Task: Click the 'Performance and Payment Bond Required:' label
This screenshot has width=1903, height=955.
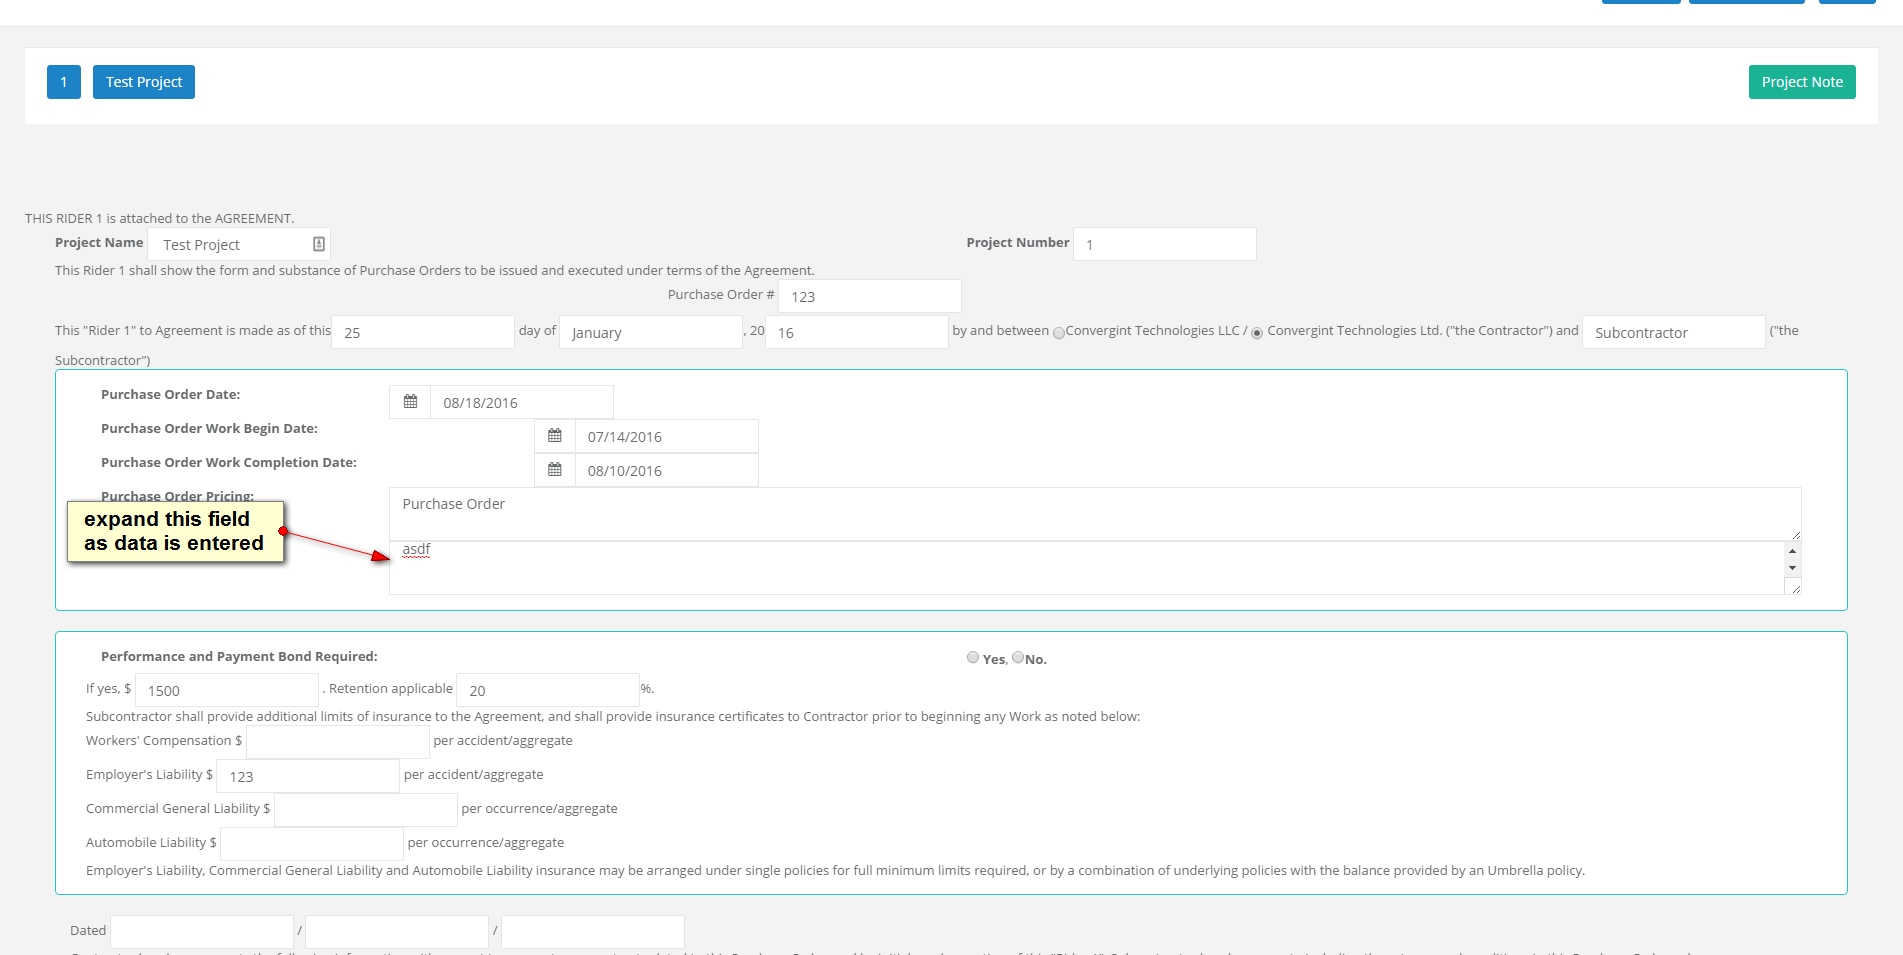Action: 239,657
